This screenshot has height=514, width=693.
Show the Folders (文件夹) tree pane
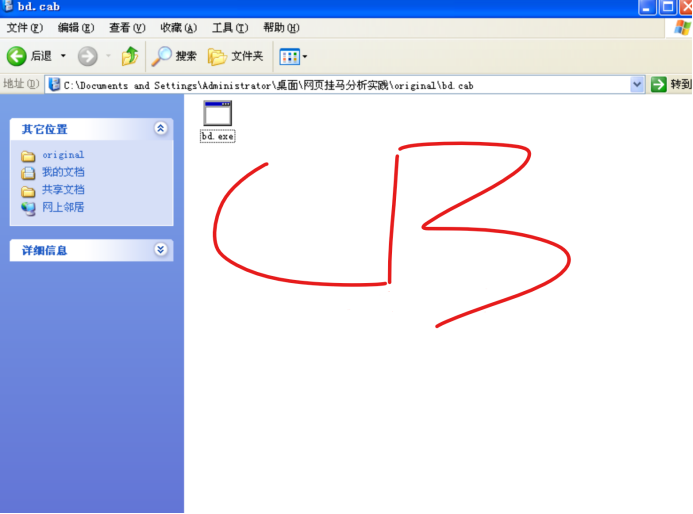pos(236,56)
